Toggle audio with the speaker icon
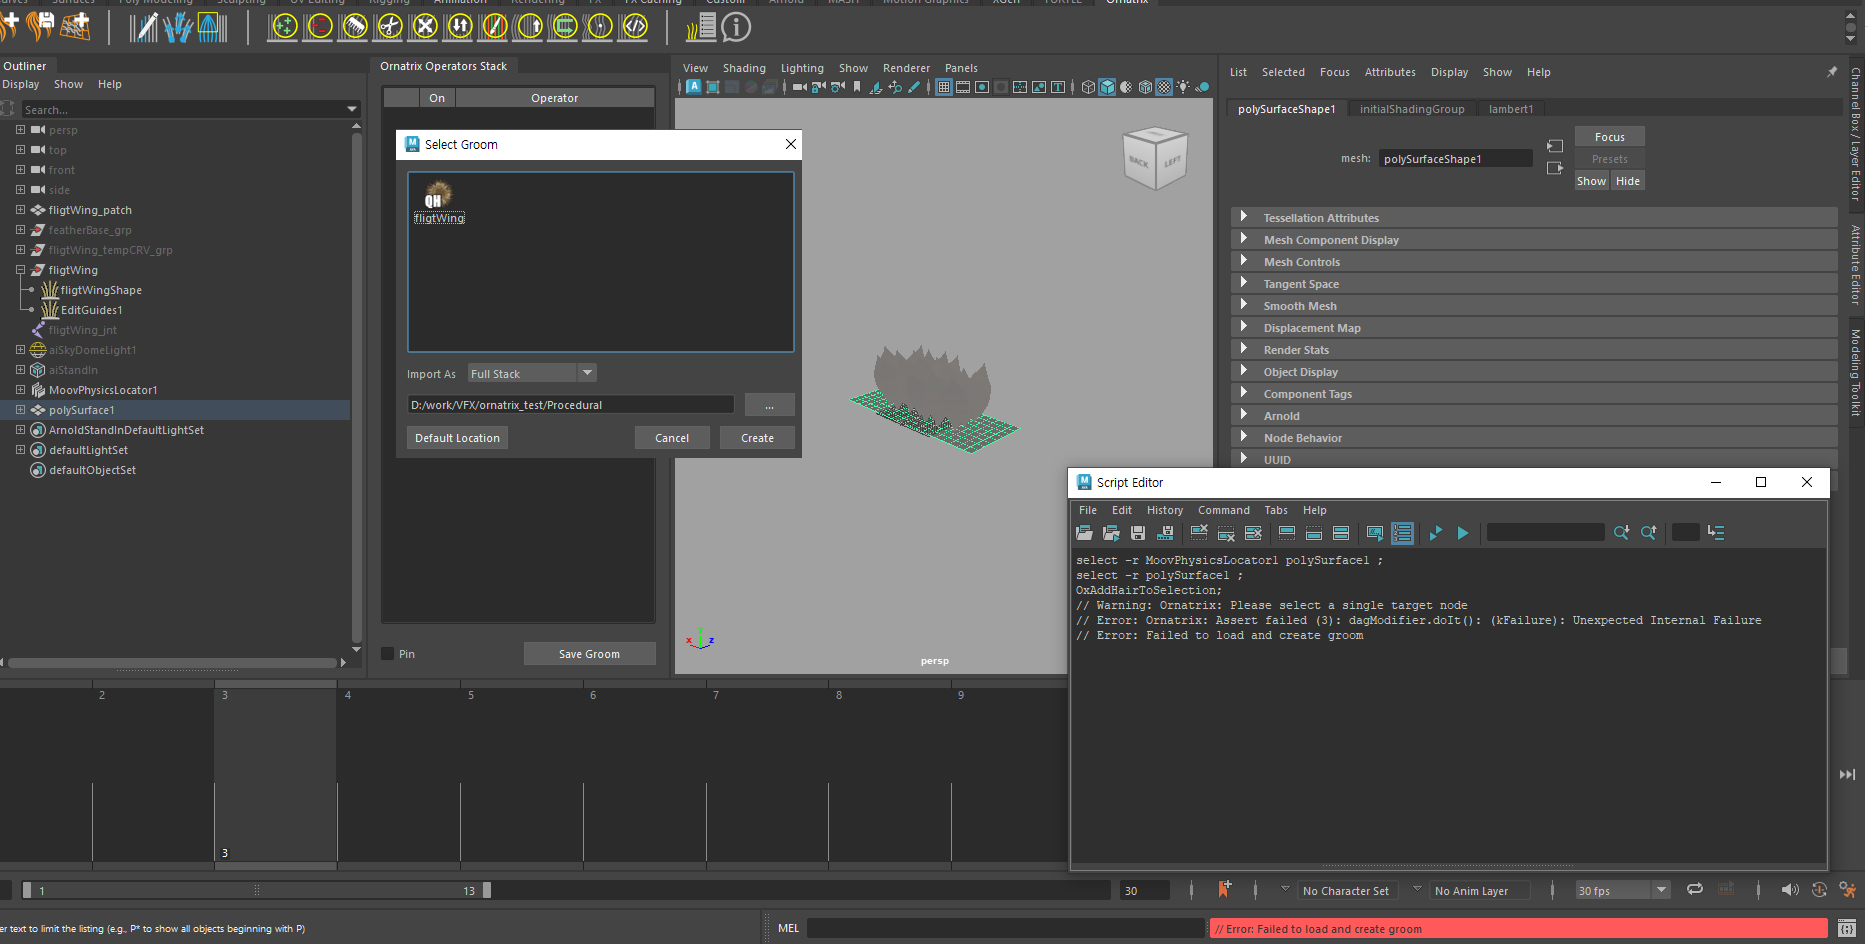Screen dimensions: 1868x944 coord(1789,890)
